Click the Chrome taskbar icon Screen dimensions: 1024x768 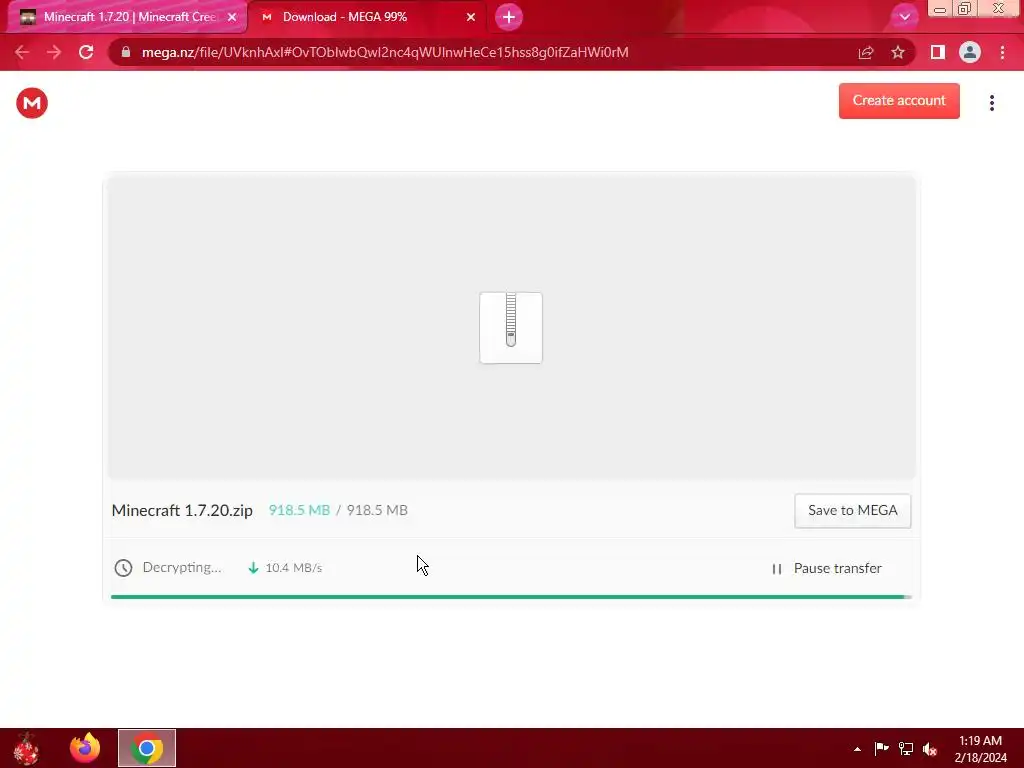(147, 748)
